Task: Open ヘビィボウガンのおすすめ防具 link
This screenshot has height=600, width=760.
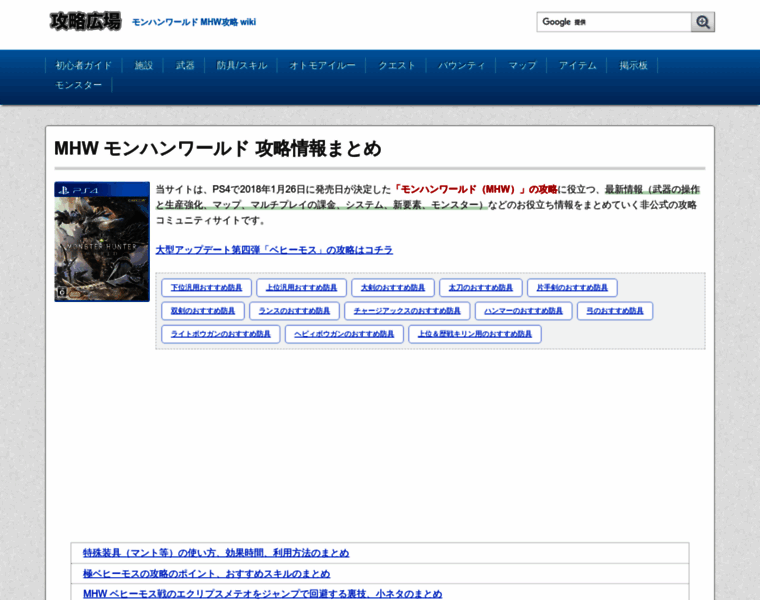Action: click(x=344, y=334)
